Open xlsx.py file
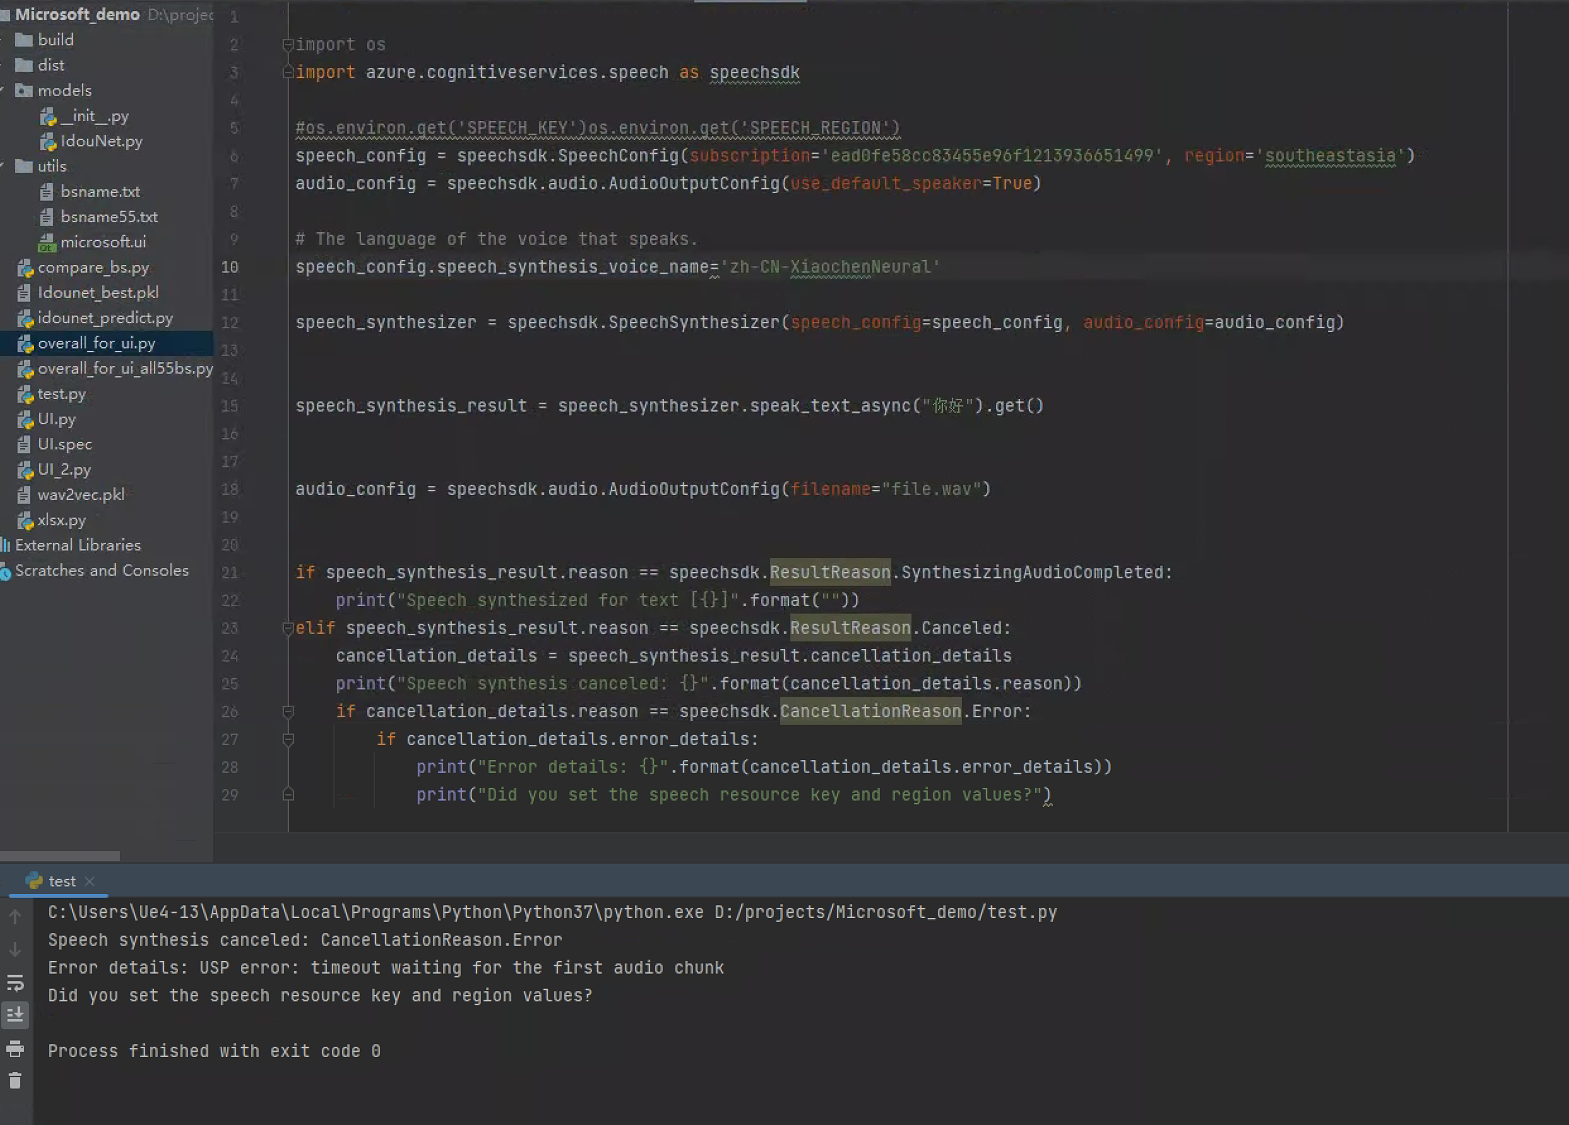Image resolution: width=1569 pixels, height=1125 pixels. (x=62, y=520)
